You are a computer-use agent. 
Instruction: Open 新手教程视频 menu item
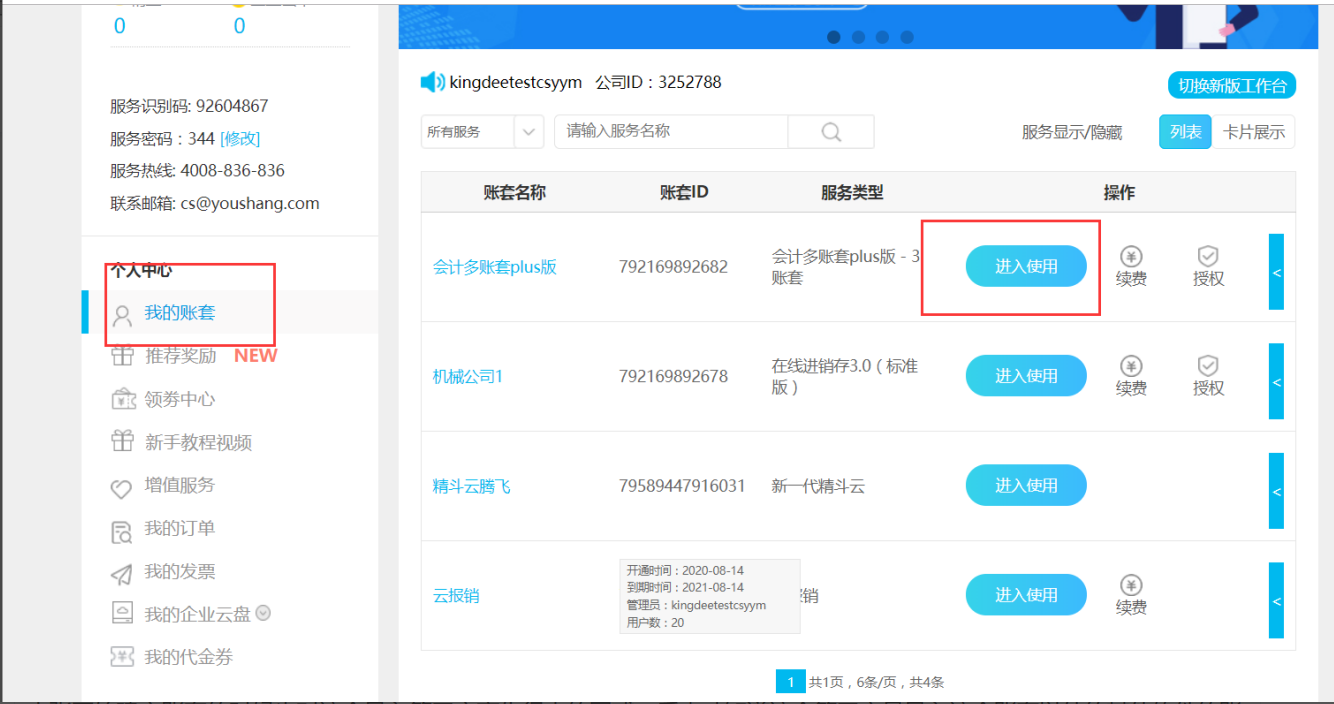click(198, 442)
